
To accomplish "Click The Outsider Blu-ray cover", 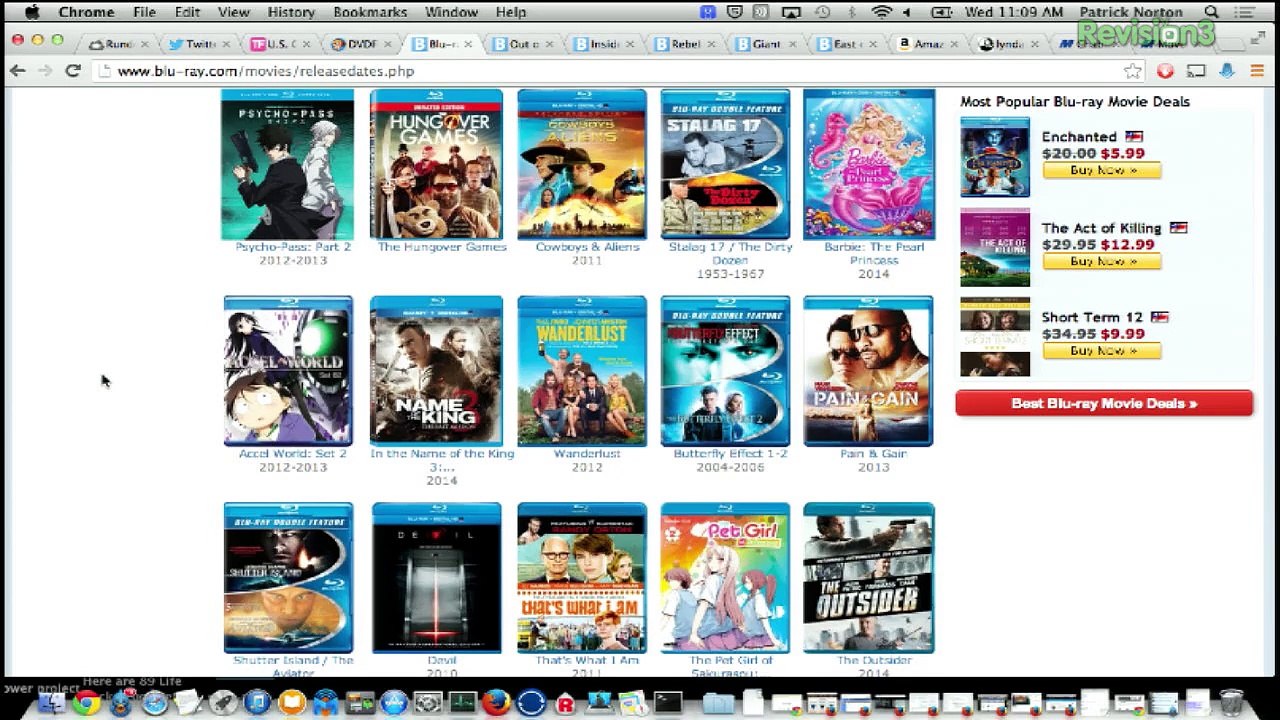I will [x=868, y=578].
